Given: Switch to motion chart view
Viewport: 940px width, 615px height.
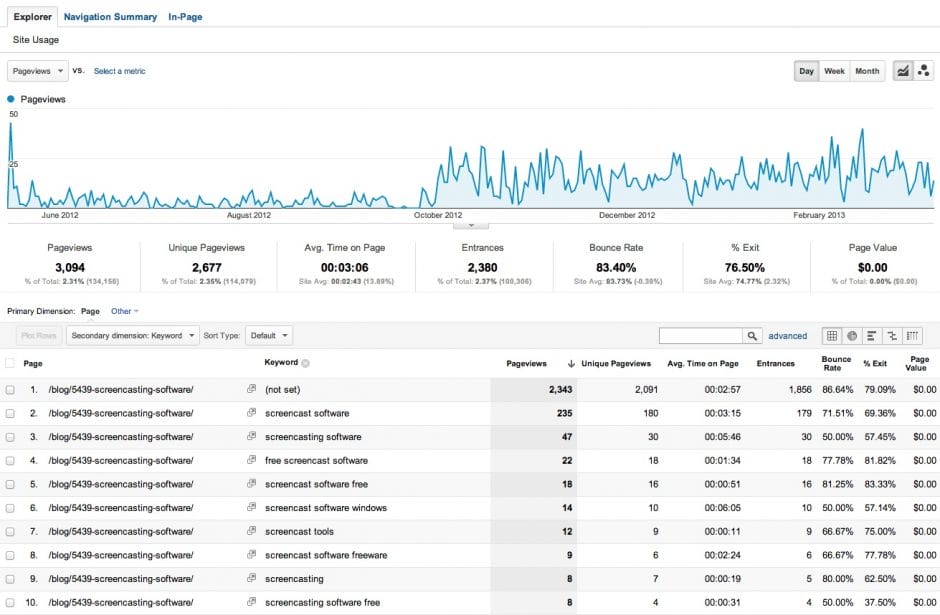Looking at the screenshot, I should pos(924,71).
